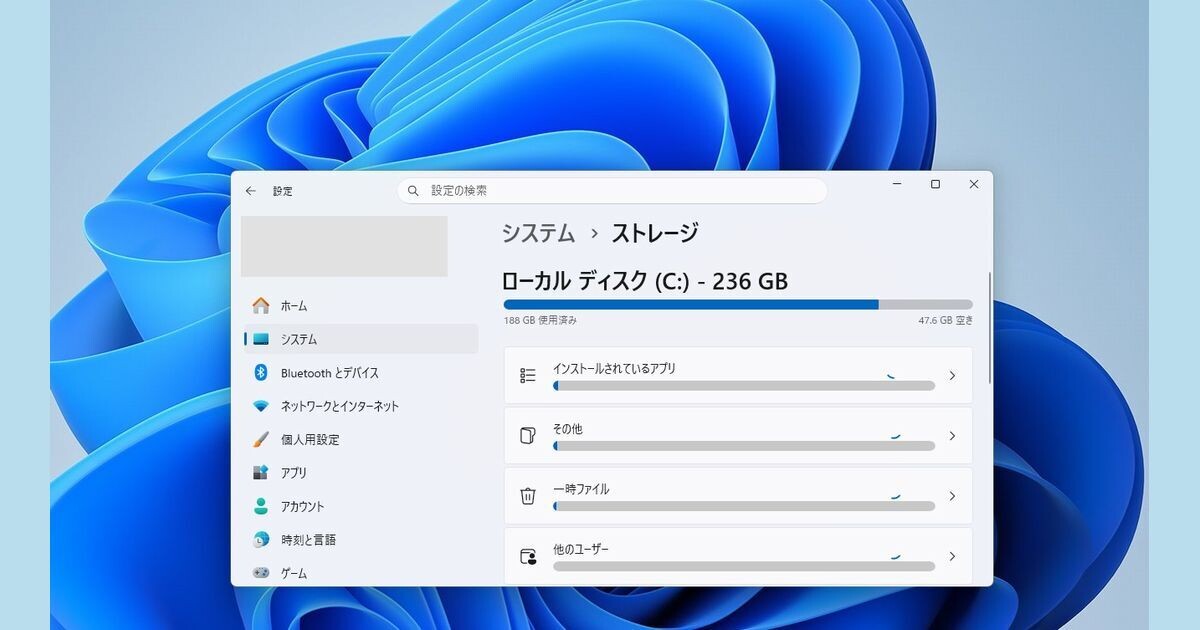The width and height of the screenshot is (1200, 630).
Task: Go to ネットワークとインターネット settings
Action: tap(361, 406)
